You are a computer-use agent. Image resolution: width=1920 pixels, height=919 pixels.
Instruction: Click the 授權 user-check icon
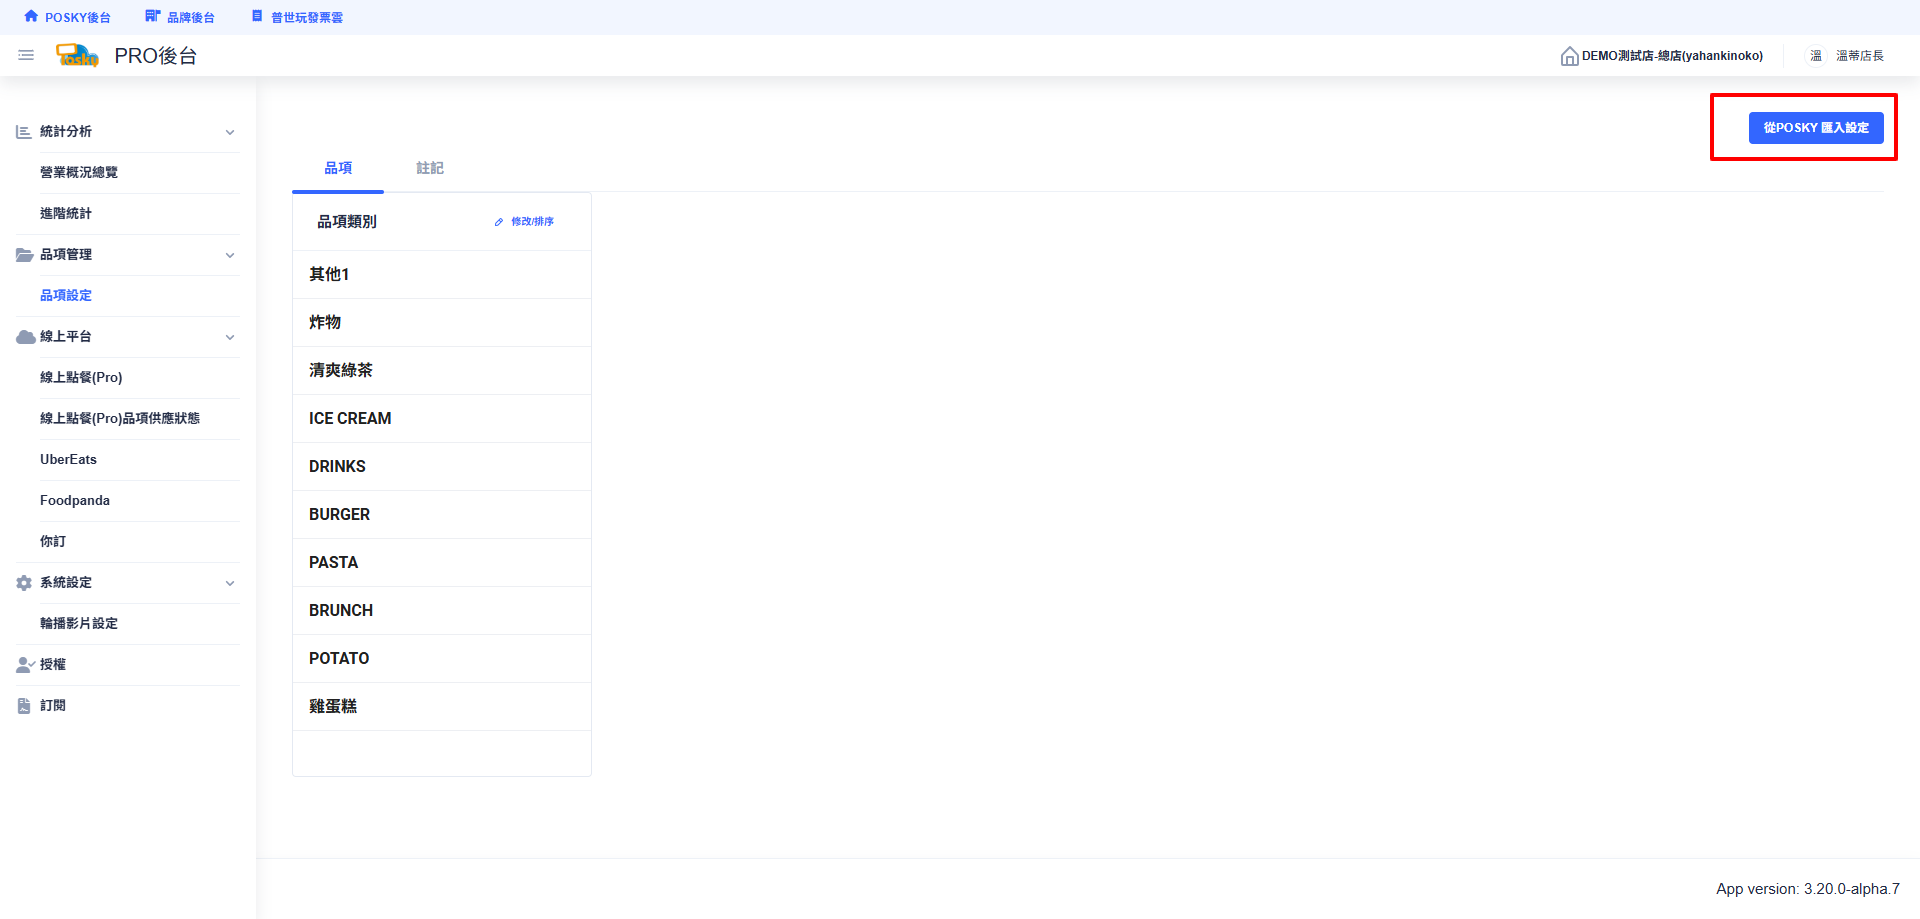(x=25, y=664)
